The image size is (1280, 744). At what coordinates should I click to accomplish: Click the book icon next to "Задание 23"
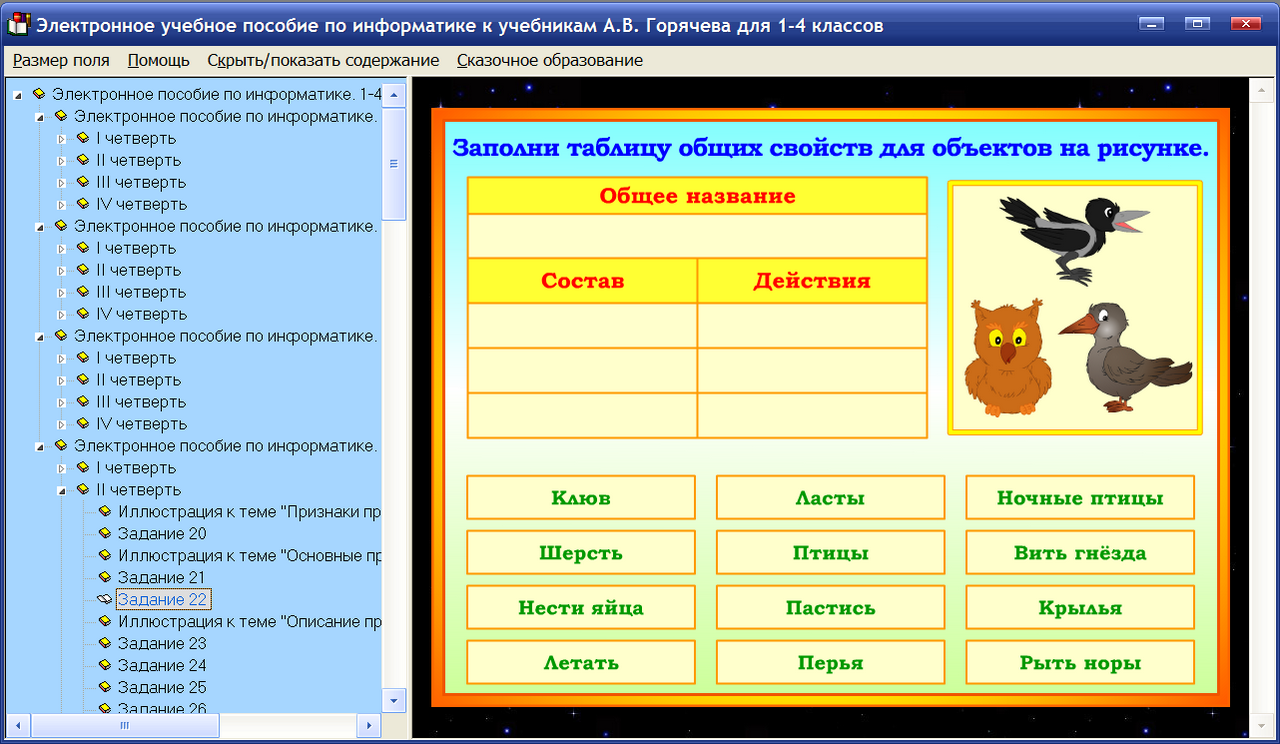[104, 643]
